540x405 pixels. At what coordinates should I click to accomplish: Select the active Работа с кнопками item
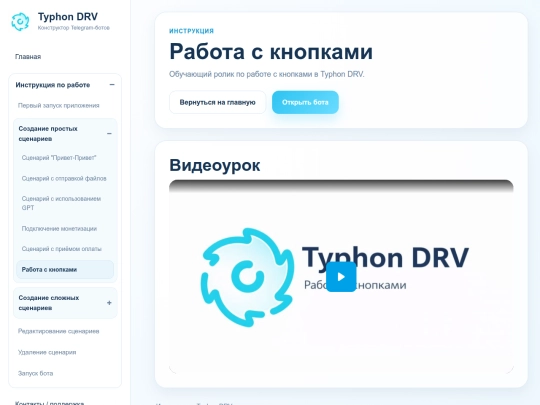65,269
